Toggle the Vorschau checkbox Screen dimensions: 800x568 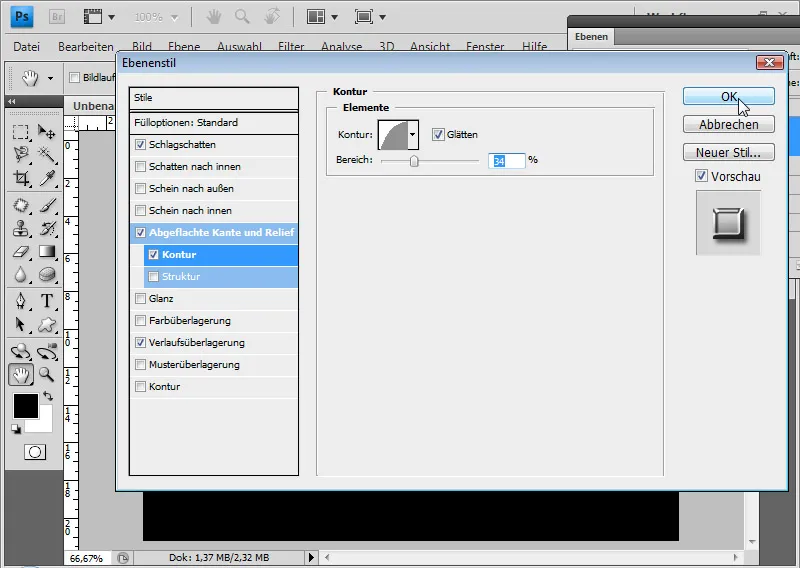point(702,176)
